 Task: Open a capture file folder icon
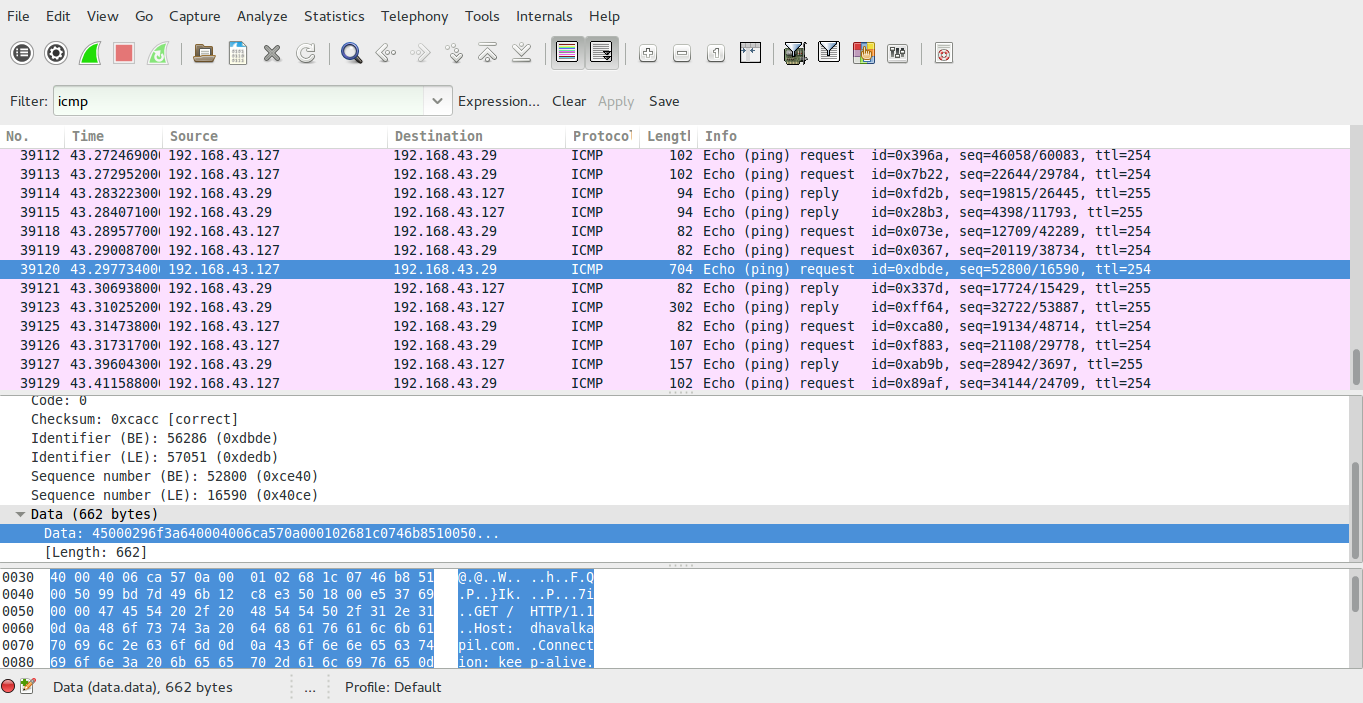(x=204, y=53)
